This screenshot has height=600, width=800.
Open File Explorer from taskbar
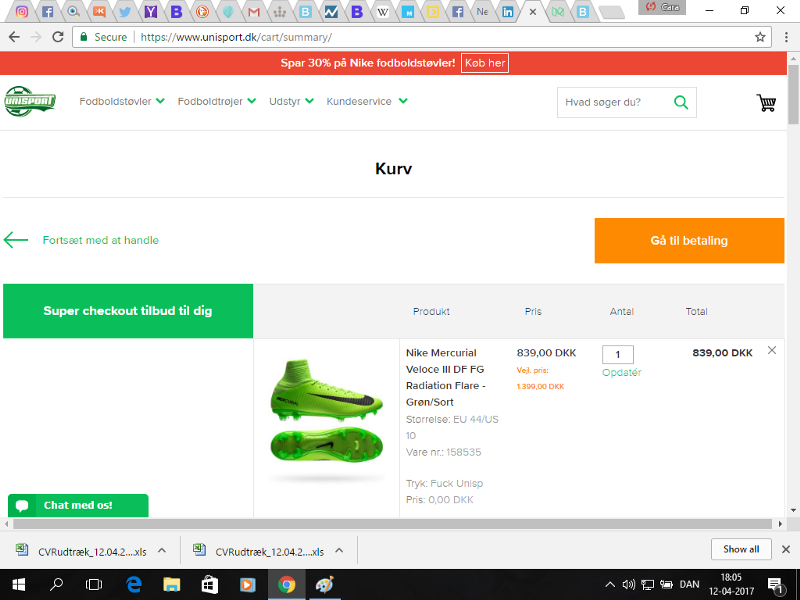coord(171,585)
